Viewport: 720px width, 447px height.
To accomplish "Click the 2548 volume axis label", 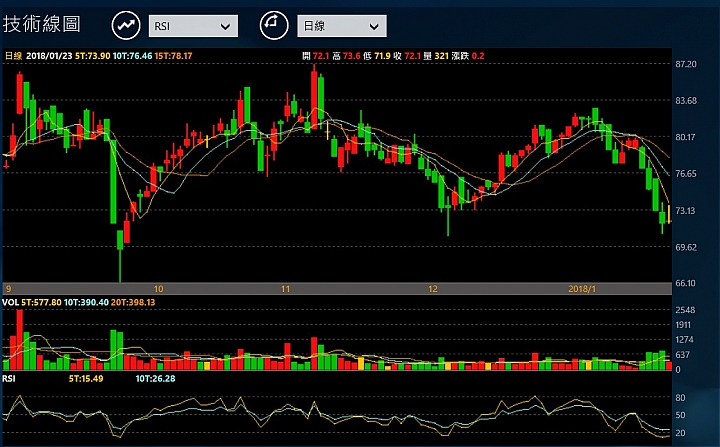I will coord(685,310).
